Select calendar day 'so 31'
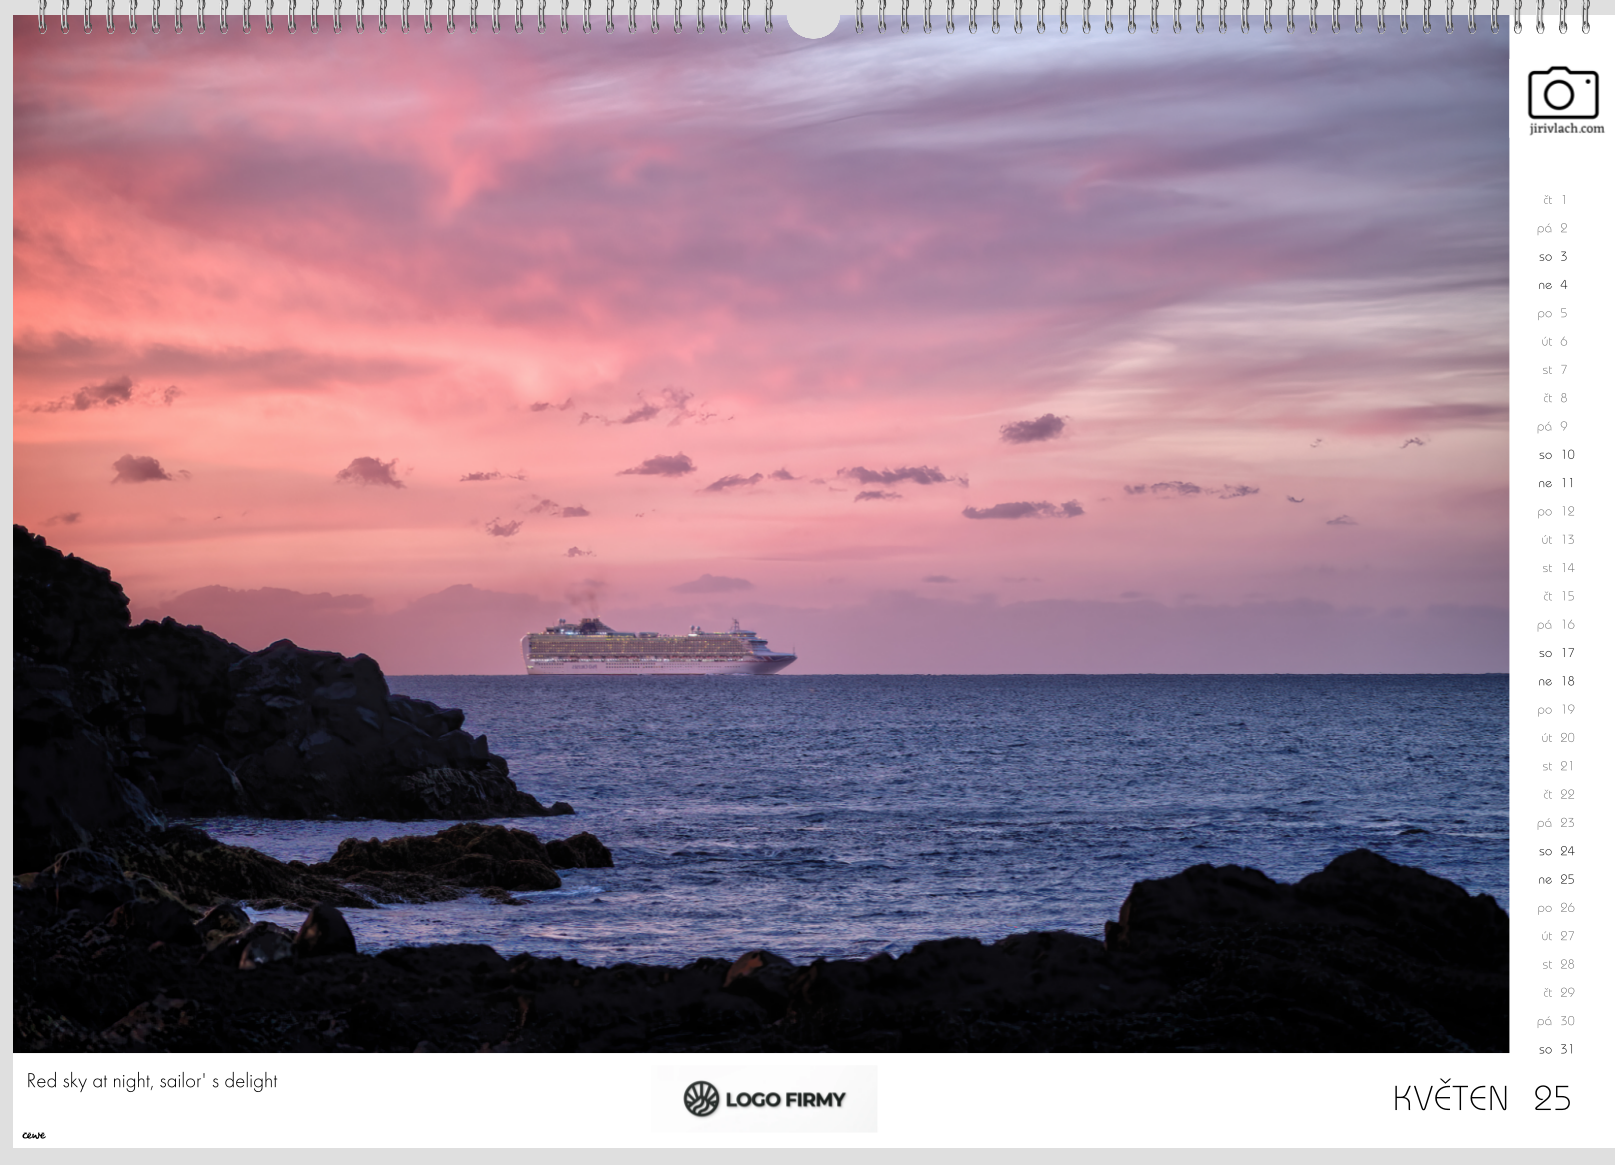The width and height of the screenshot is (1615, 1165). [1556, 1049]
